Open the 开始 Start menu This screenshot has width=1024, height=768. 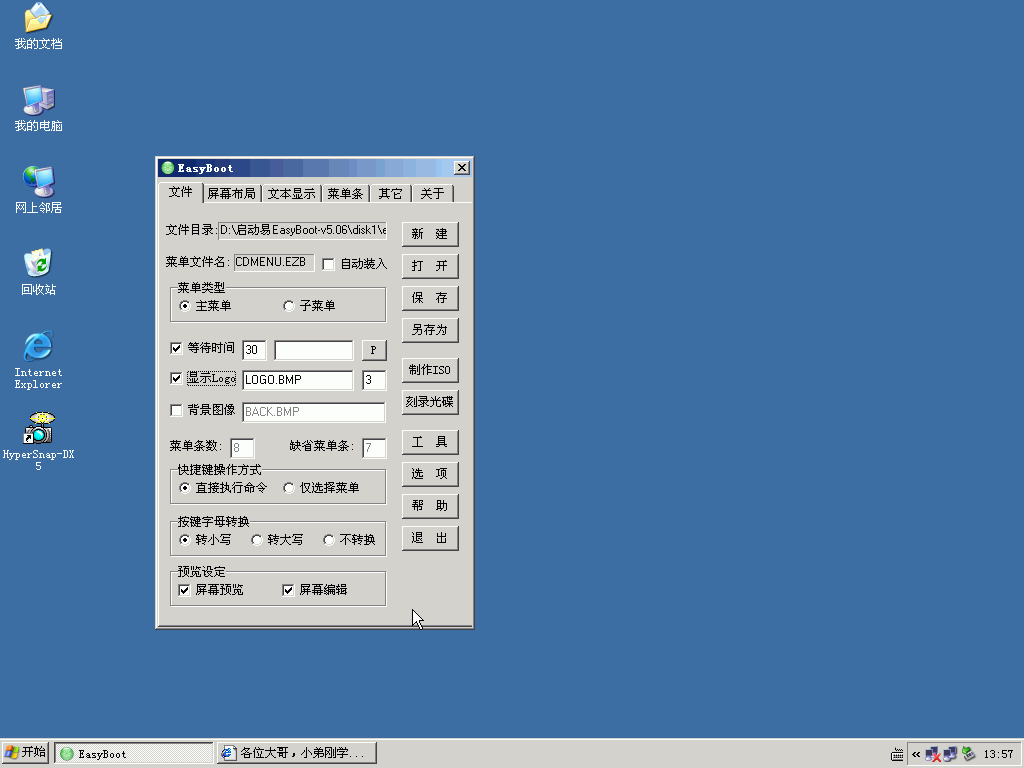(x=25, y=753)
